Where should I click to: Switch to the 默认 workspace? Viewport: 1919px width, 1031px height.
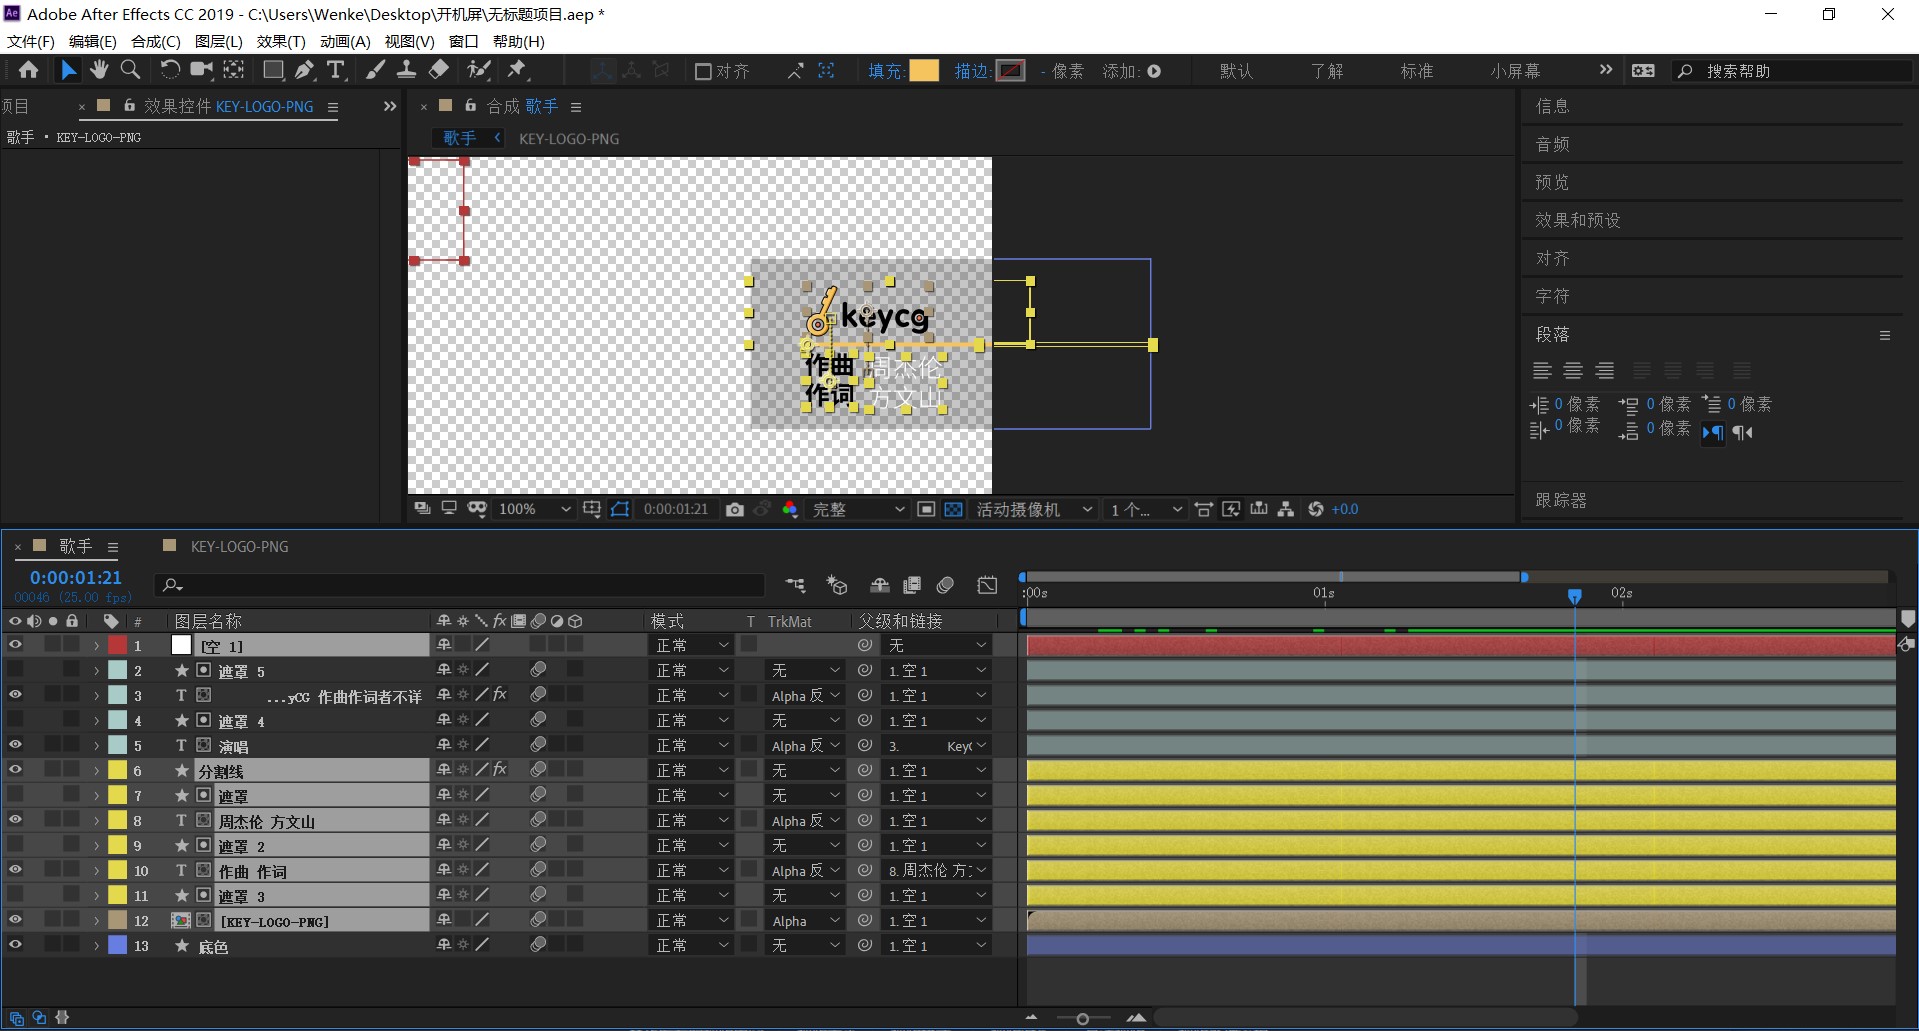pos(1236,71)
